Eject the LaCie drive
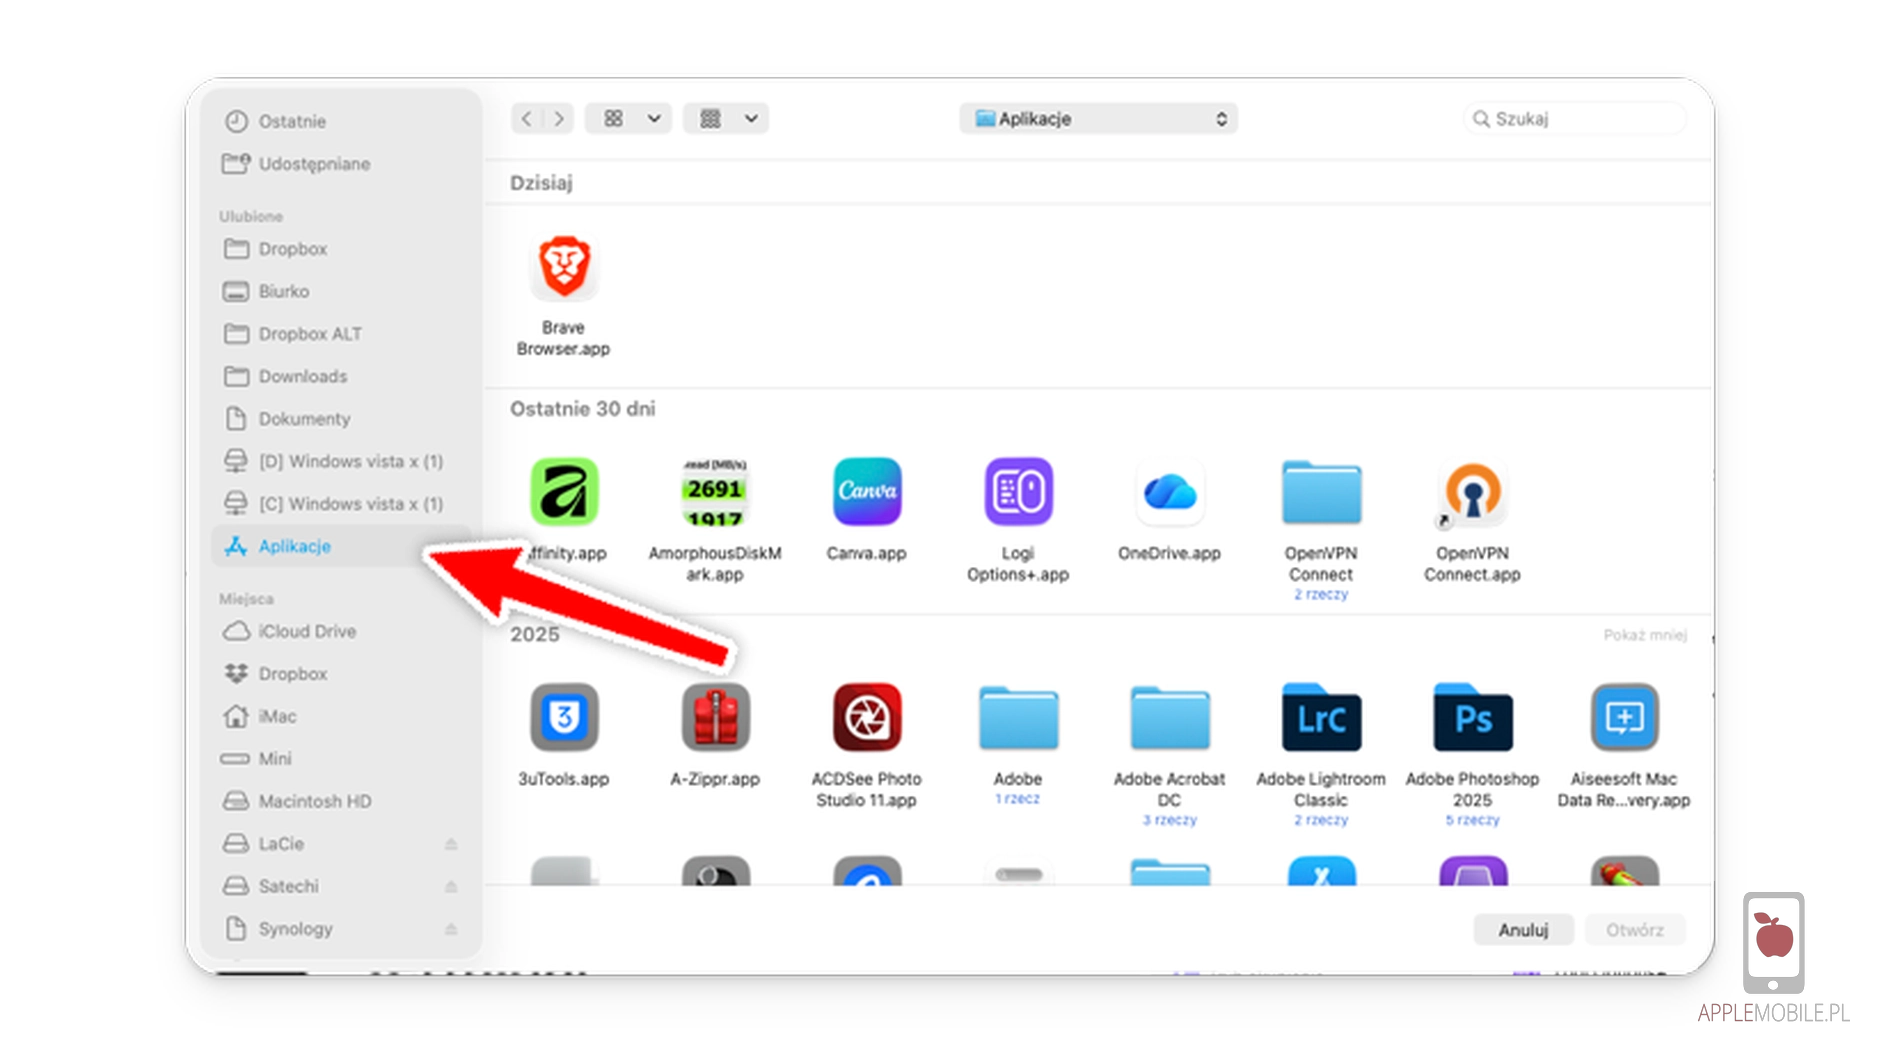 [451, 844]
